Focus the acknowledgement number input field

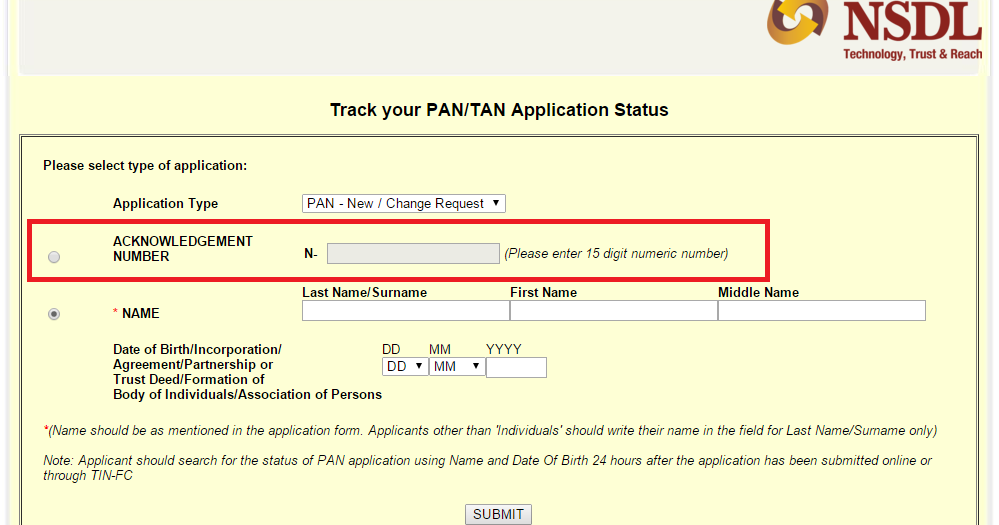(x=413, y=254)
